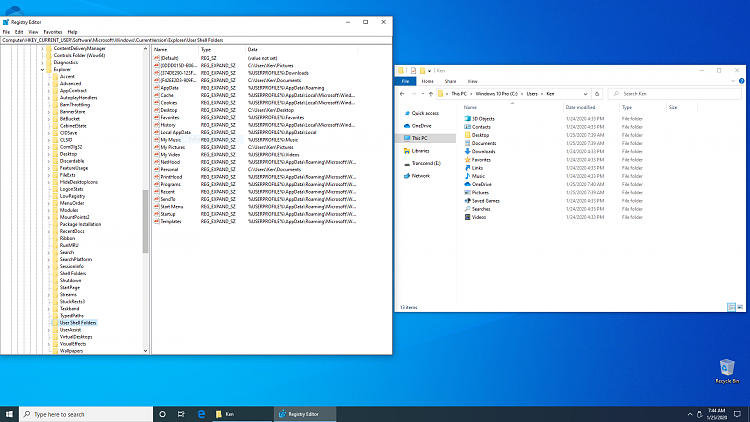Open the Windows Start menu
The width and height of the screenshot is (750, 422).
(9, 414)
